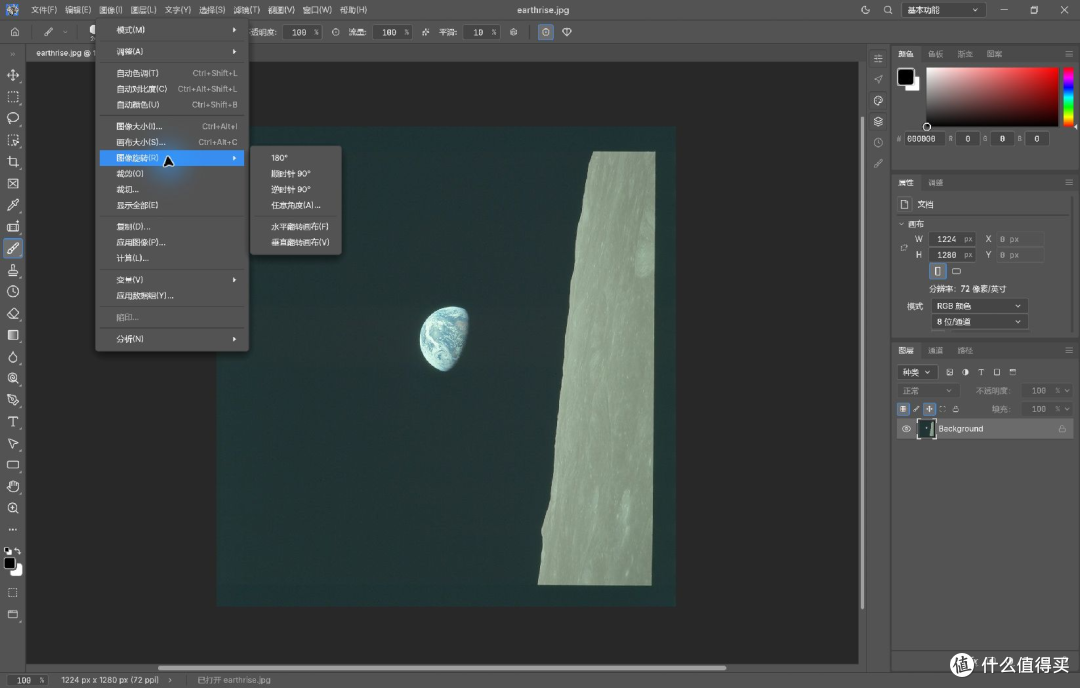Hide the Background layer with eye icon
1080x688 pixels.
tap(906, 428)
